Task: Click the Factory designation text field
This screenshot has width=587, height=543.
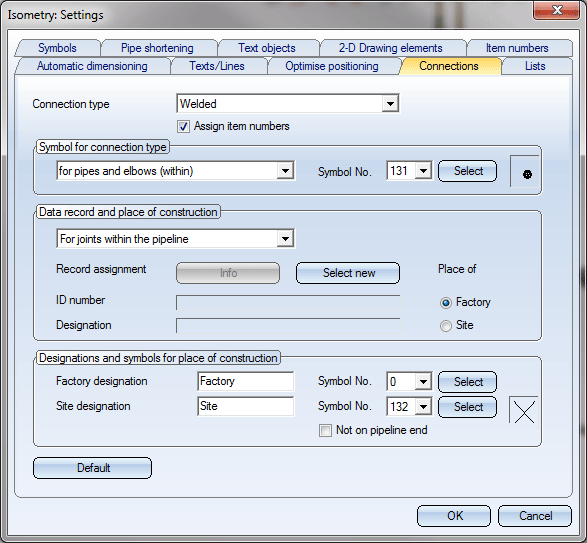Action: pos(246,381)
